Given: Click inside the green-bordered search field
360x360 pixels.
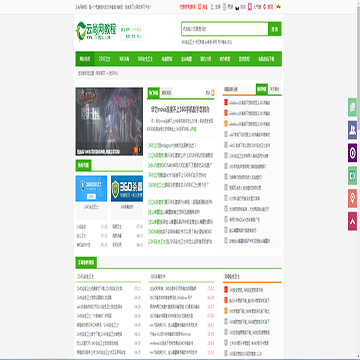Looking at the screenshot, I should click(225, 29).
